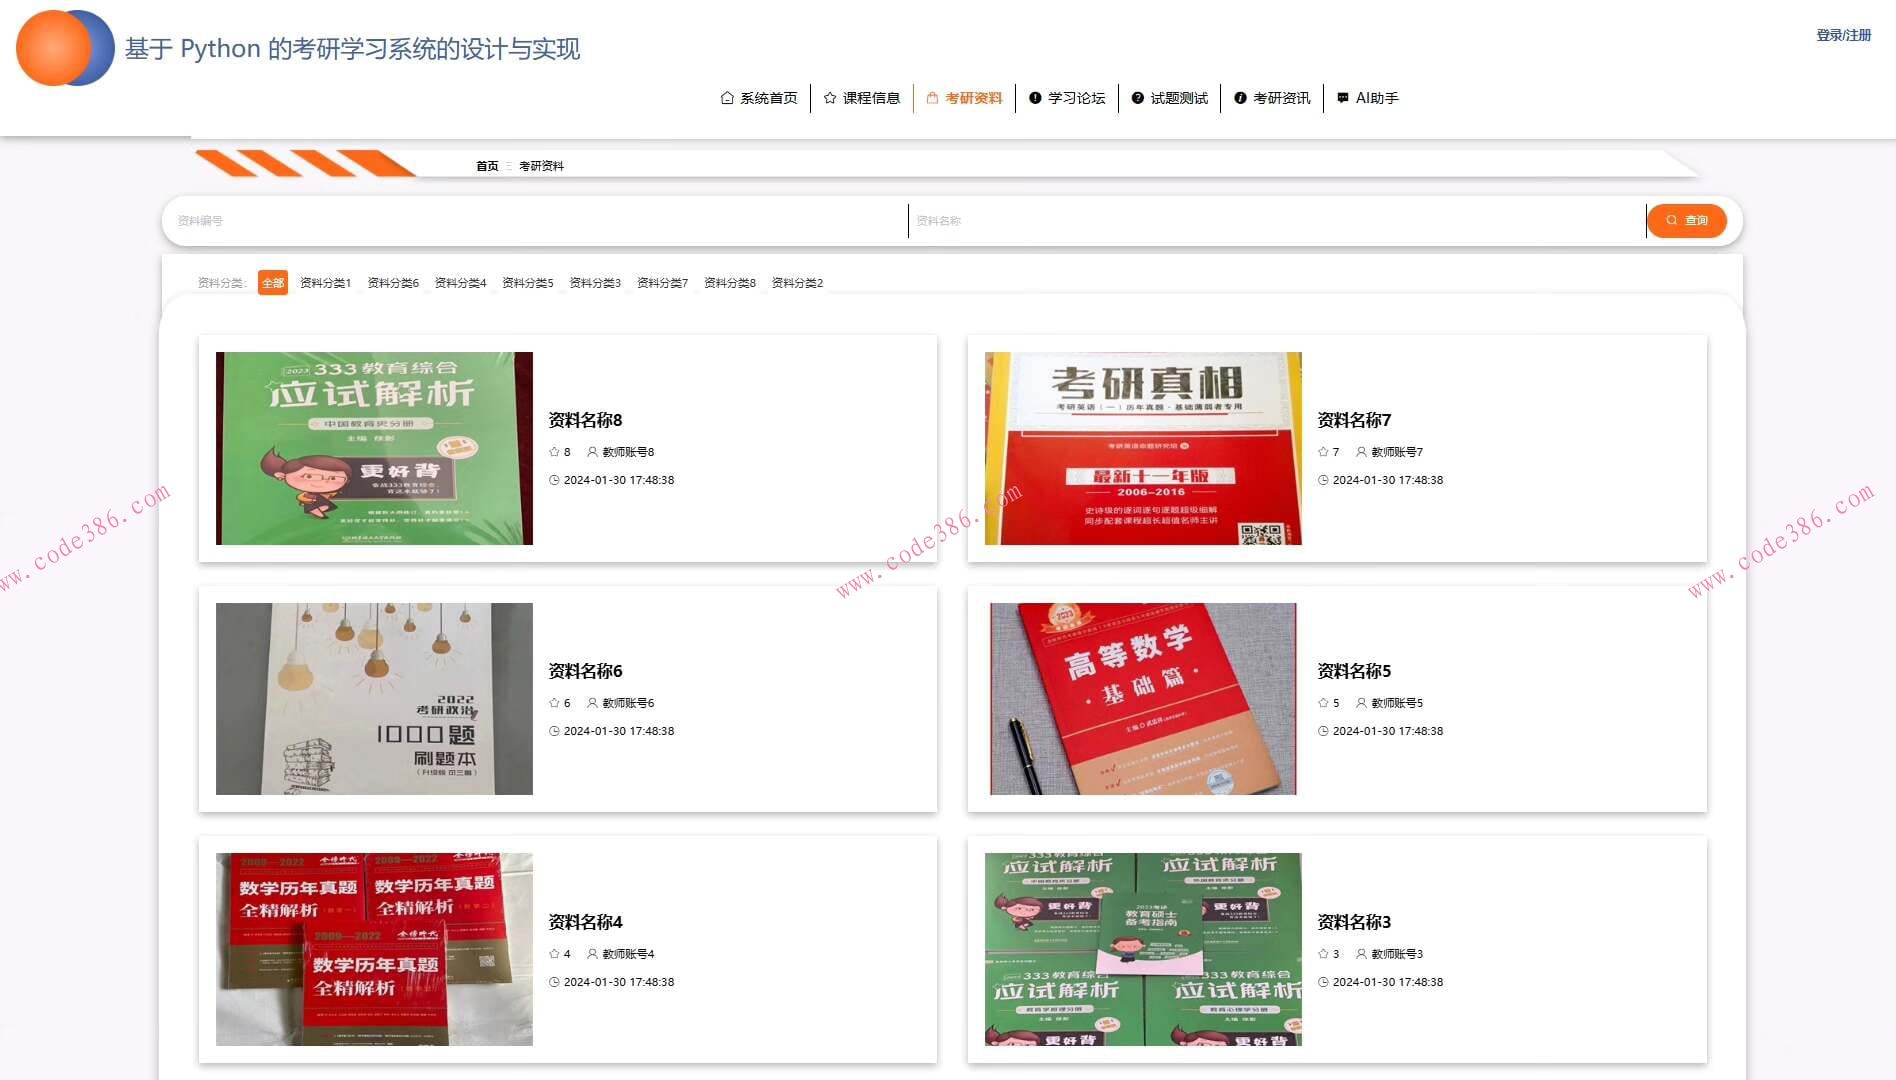Click the clock icon under 资料名称8
The height and width of the screenshot is (1080, 1896).
tap(555, 480)
